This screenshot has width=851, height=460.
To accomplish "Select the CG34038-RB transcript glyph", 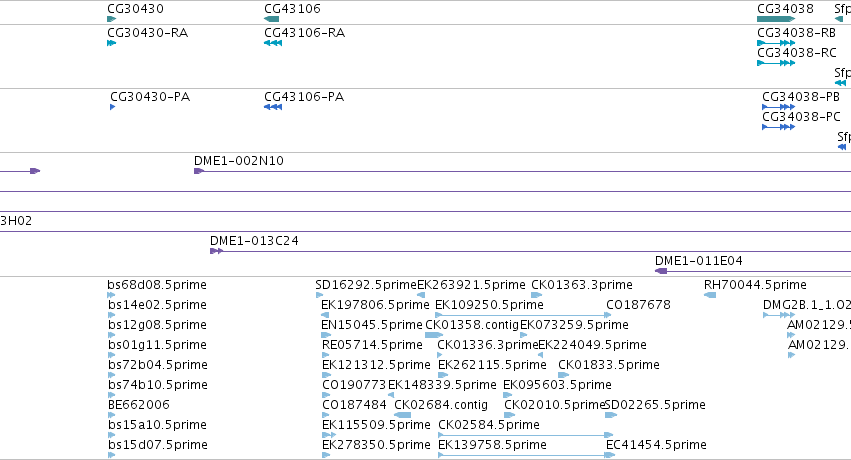I will pyautogui.click(x=776, y=43).
